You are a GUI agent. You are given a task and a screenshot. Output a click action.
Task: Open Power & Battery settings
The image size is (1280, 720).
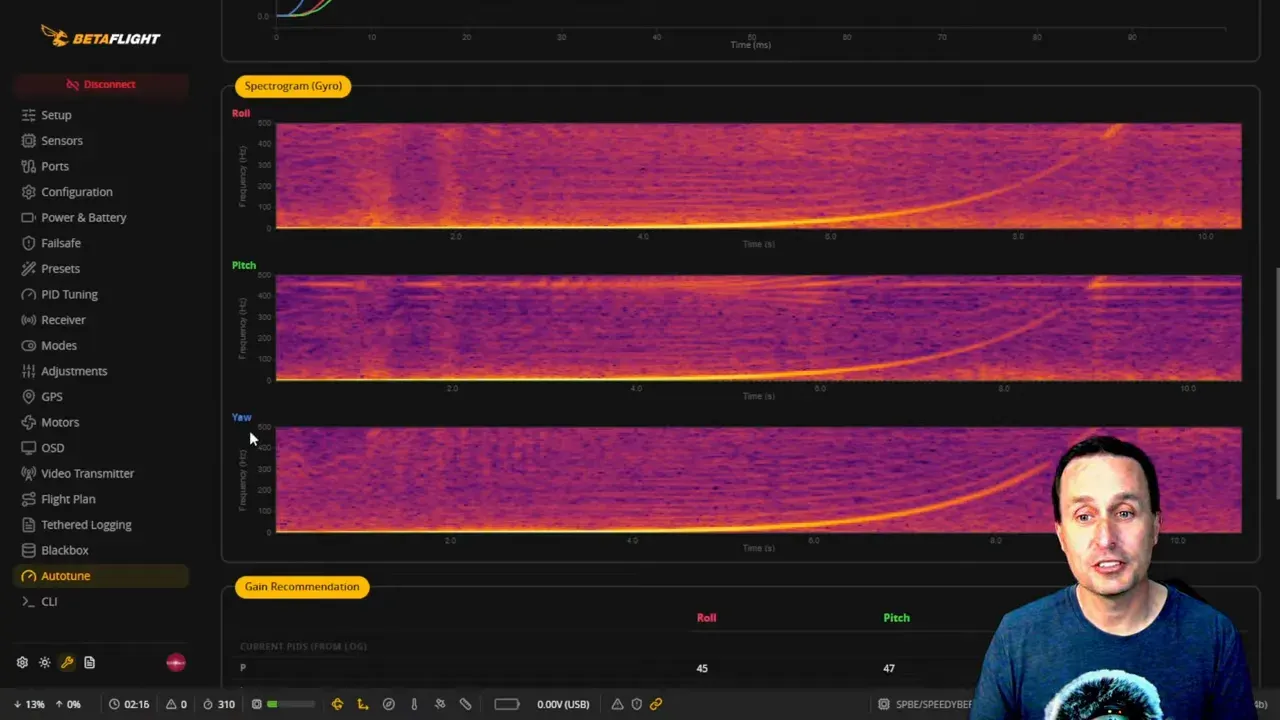click(x=100, y=217)
